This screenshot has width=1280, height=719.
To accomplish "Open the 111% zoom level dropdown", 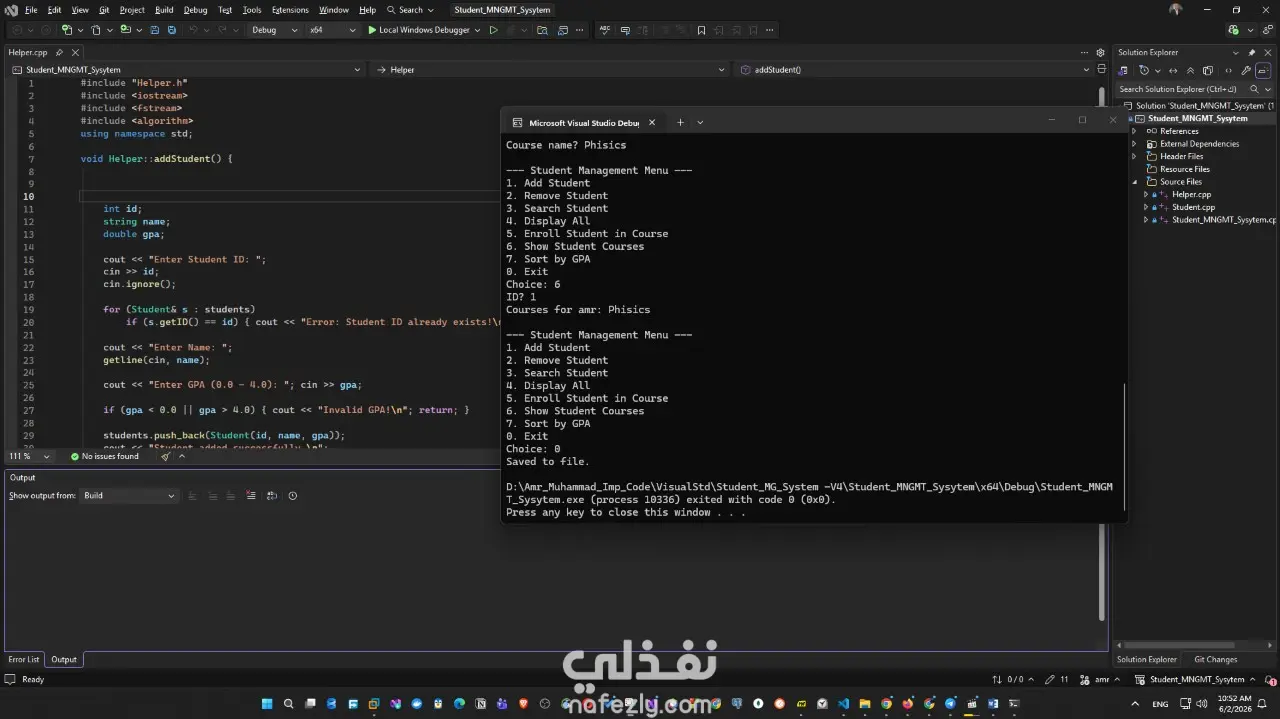I will [29, 456].
